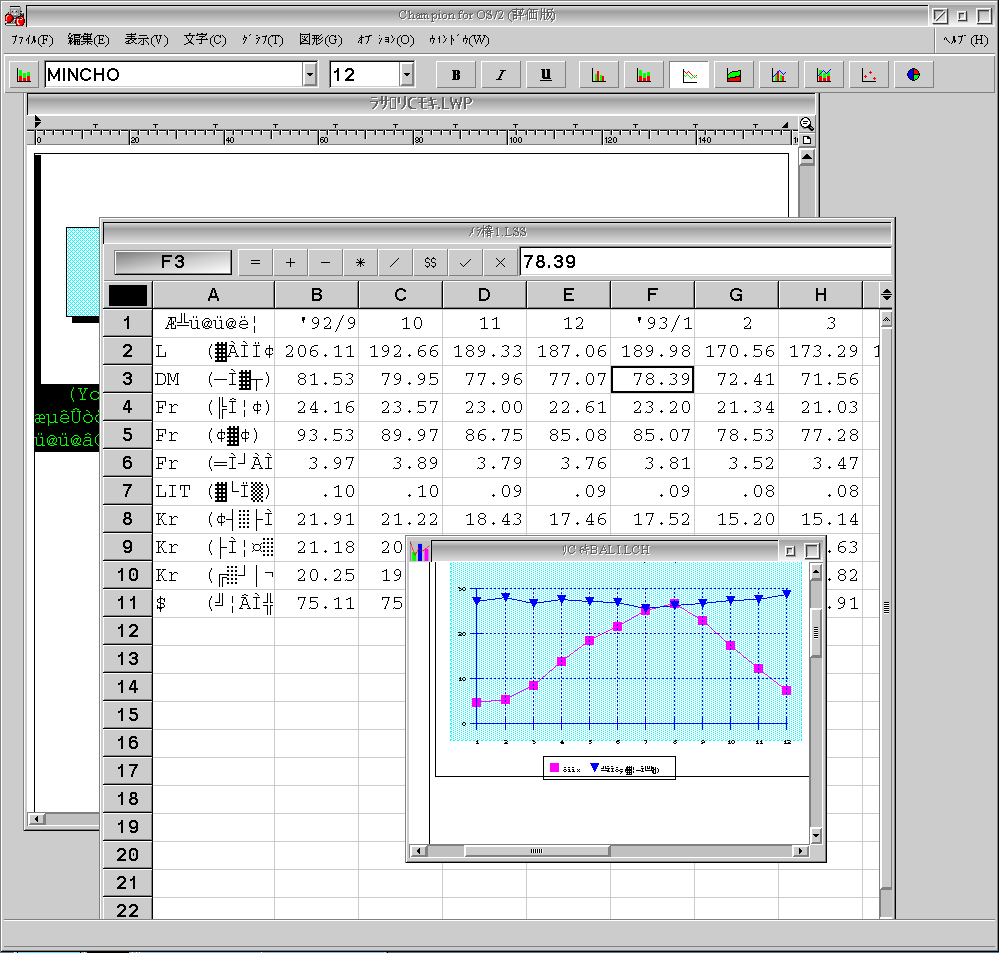Select column A header
This screenshot has width=999, height=953.
(x=213, y=295)
